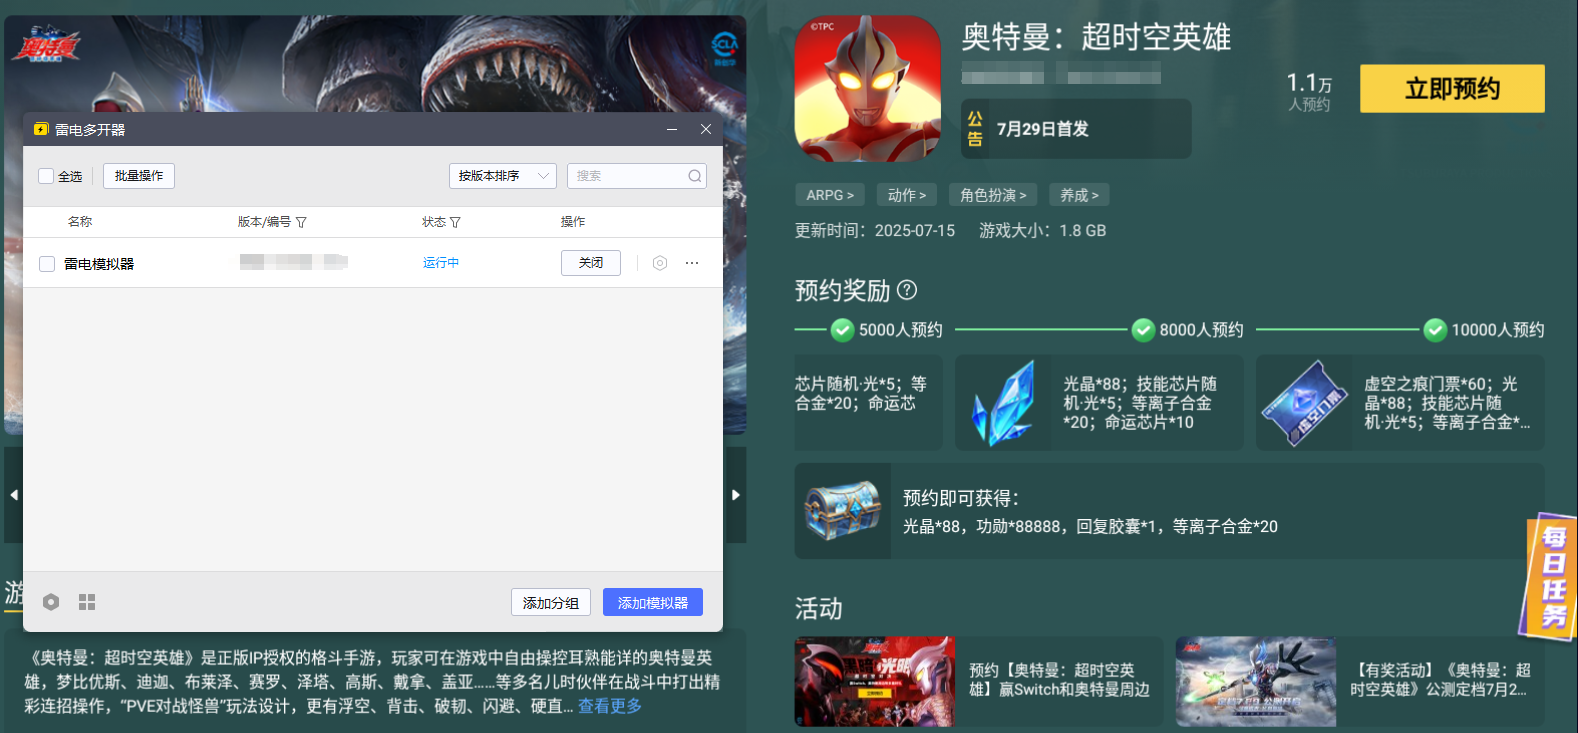Click the 操作 column header
Screen dimensions: 1578x733
(573, 222)
